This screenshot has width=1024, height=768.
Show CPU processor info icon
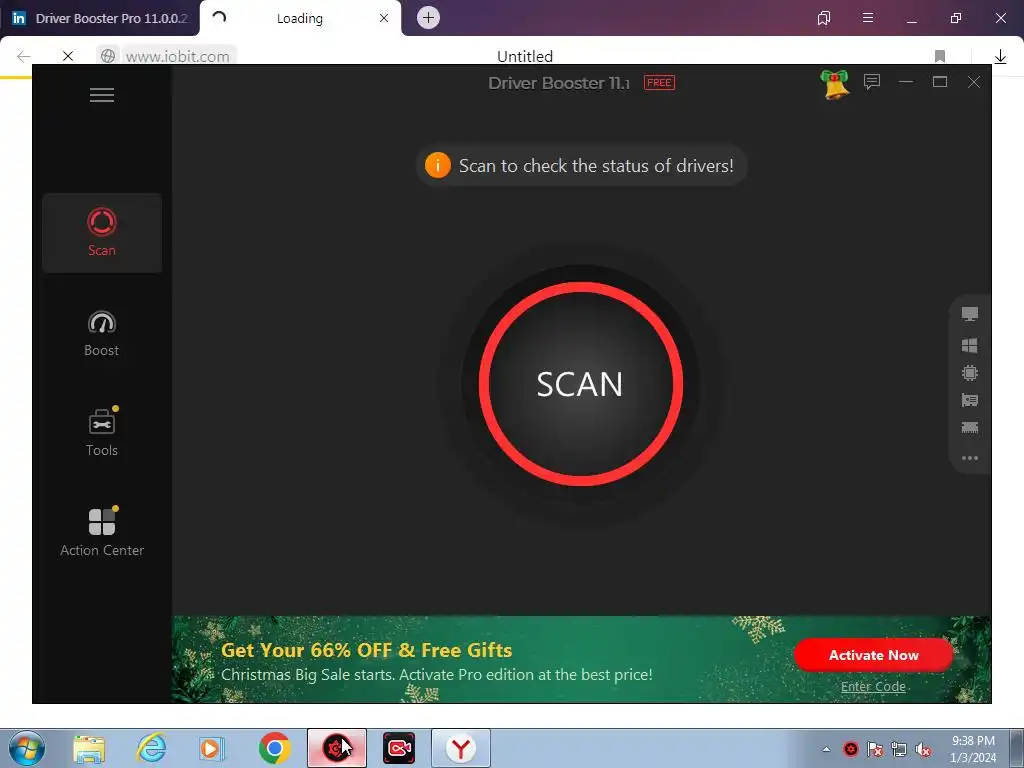pos(970,373)
